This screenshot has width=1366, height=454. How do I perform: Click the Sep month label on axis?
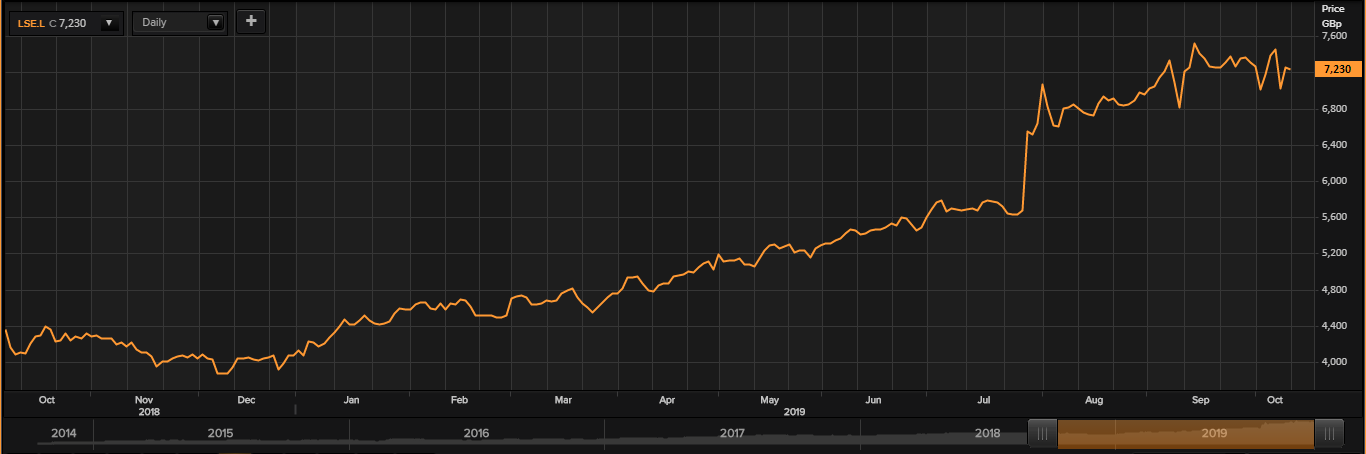pos(1200,400)
